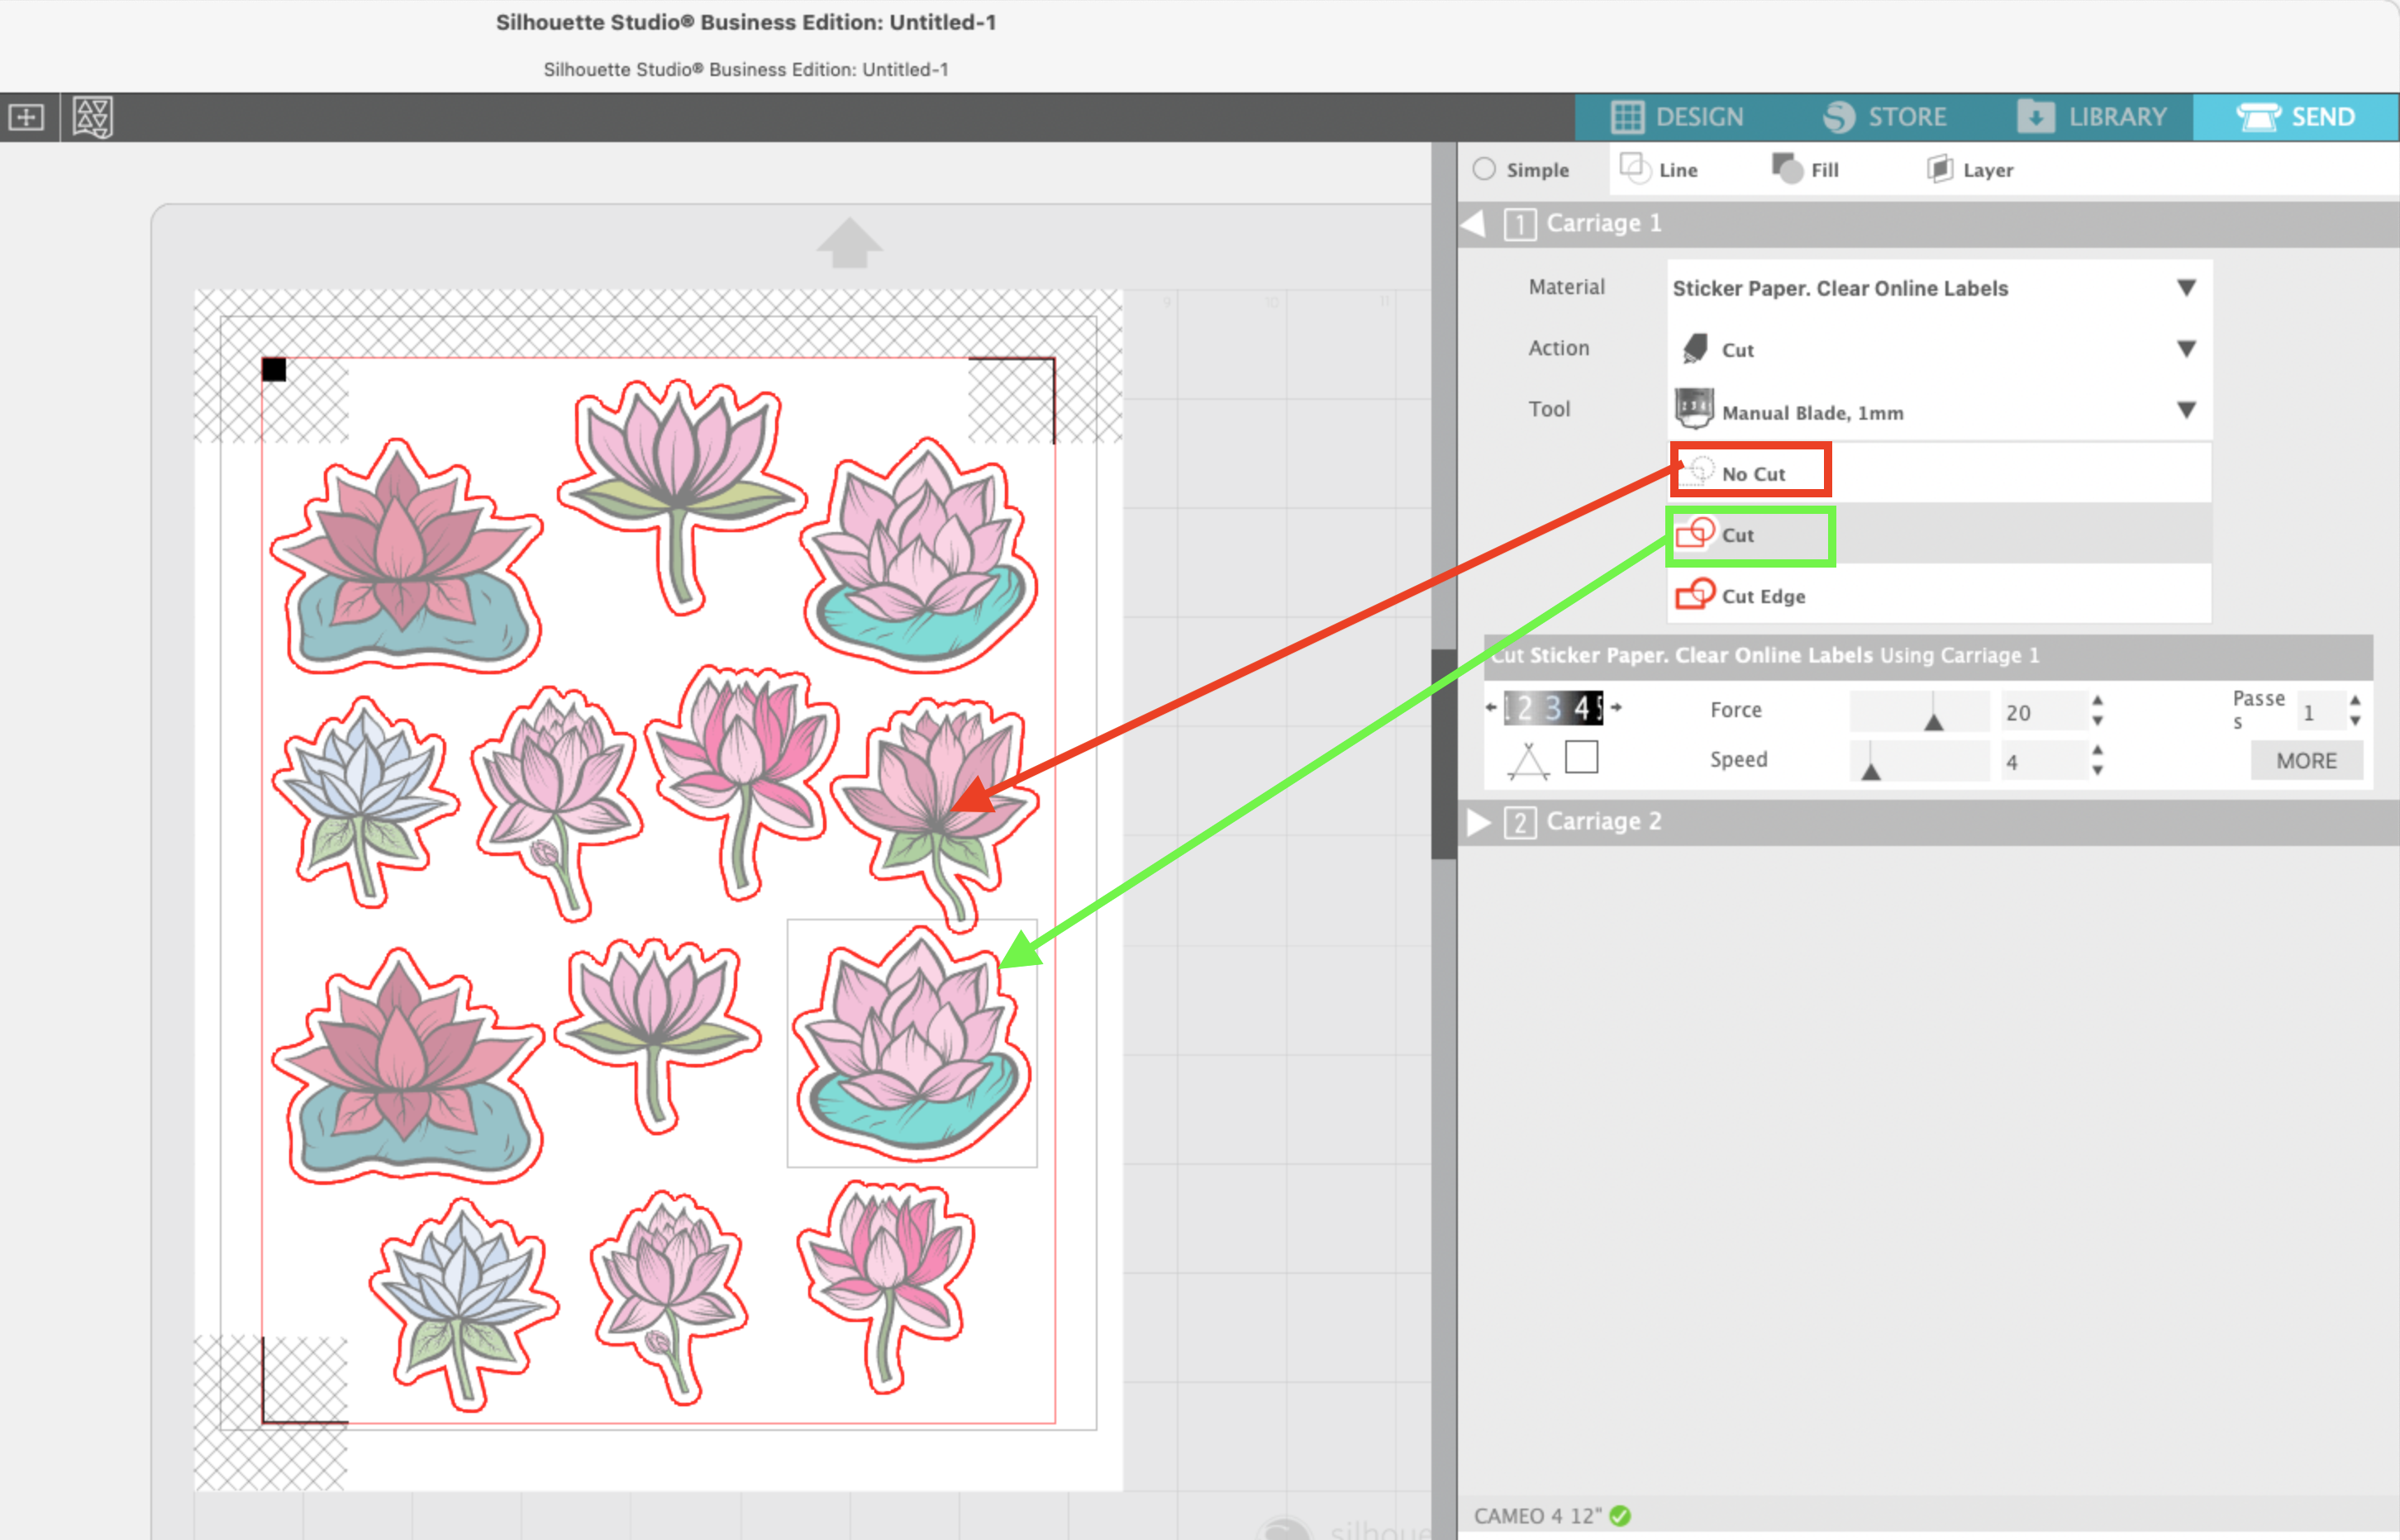This screenshot has width=2400, height=1540.
Task: Click the blade depth number dial
Action: [x=1553, y=708]
